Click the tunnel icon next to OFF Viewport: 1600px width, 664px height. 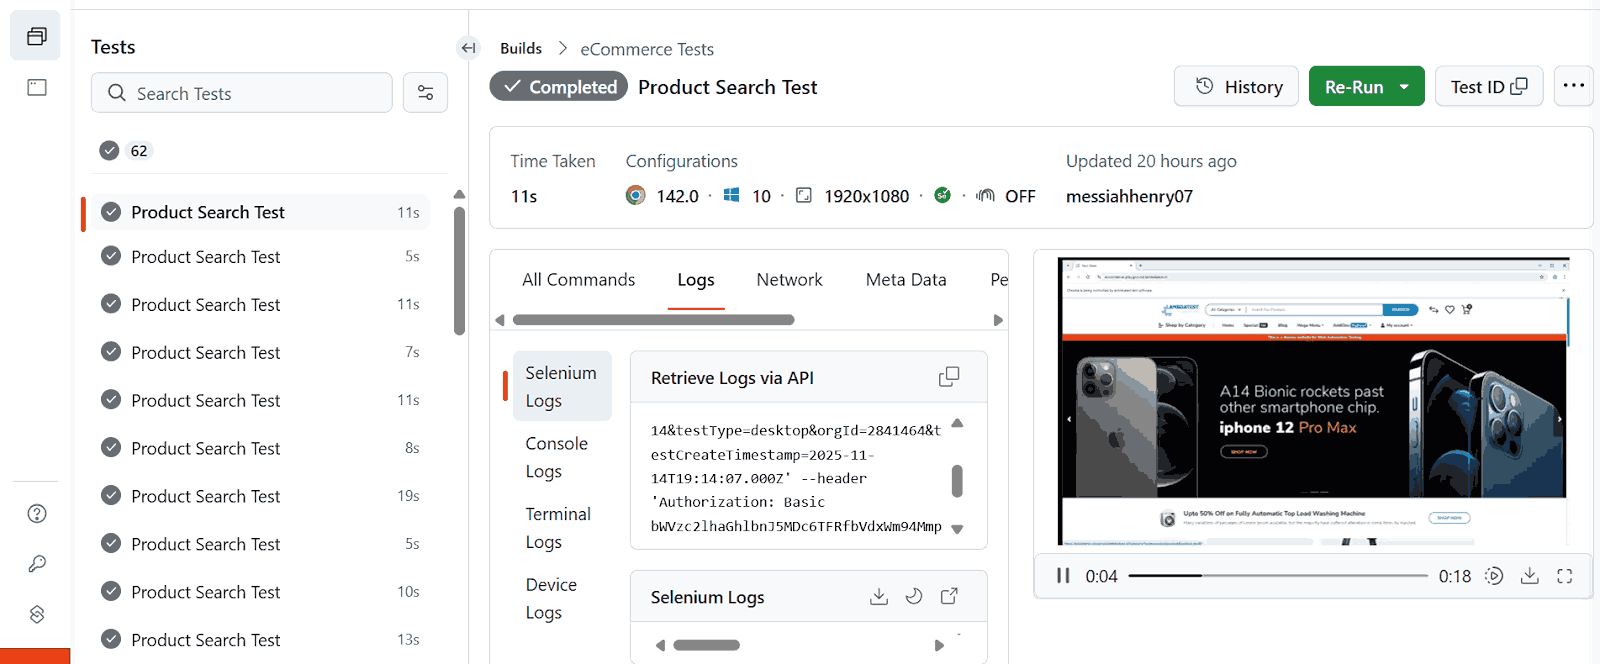click(985, 195)
